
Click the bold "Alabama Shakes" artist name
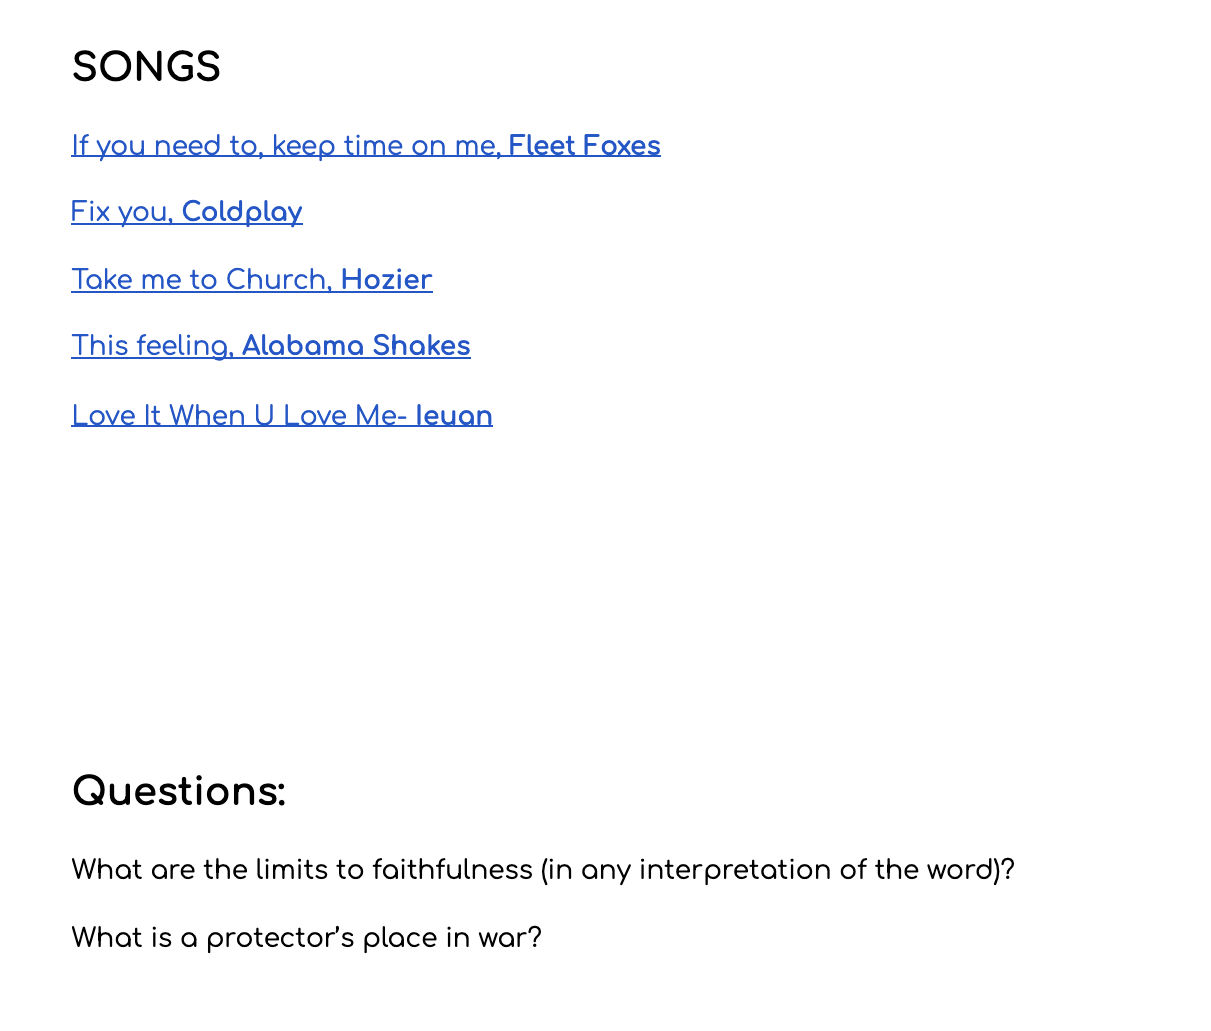coord(356,346)
